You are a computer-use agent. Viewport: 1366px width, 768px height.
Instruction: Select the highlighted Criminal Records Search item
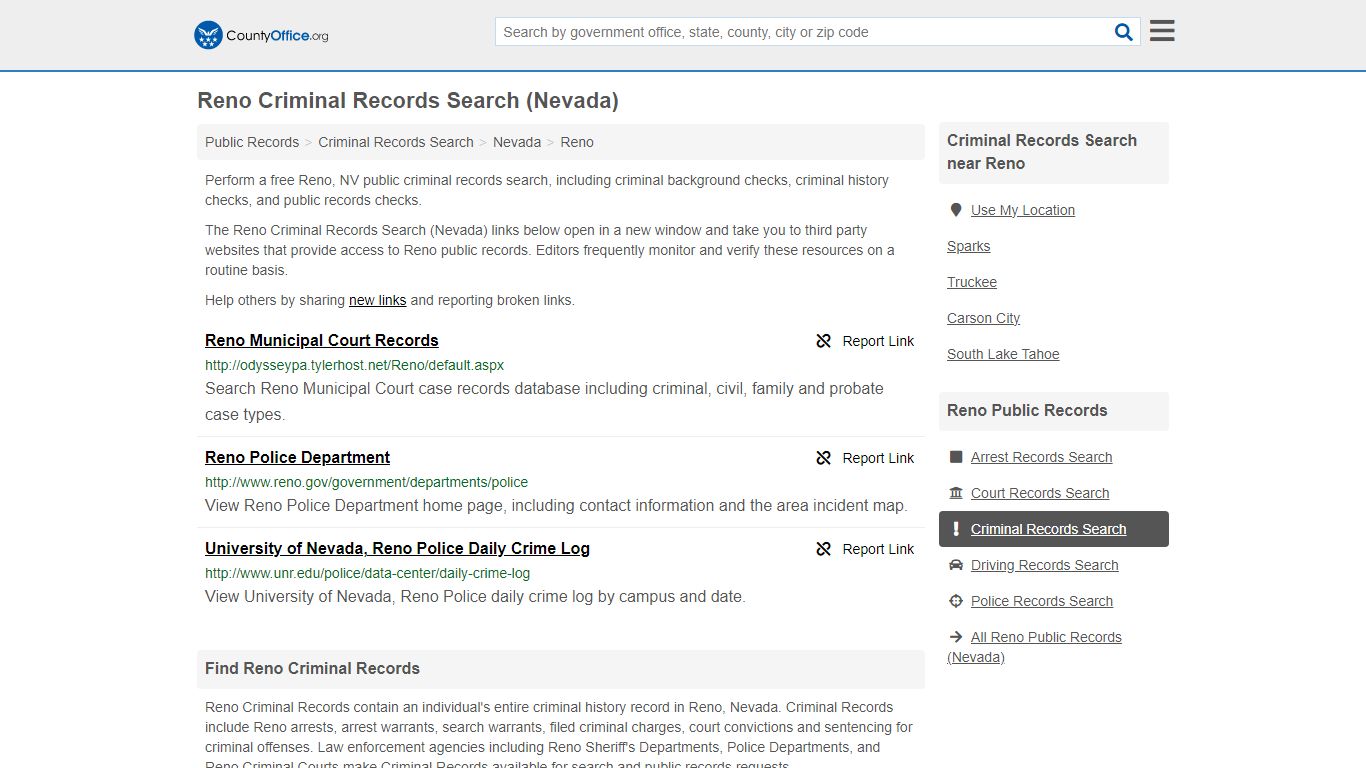(1054, 529)
